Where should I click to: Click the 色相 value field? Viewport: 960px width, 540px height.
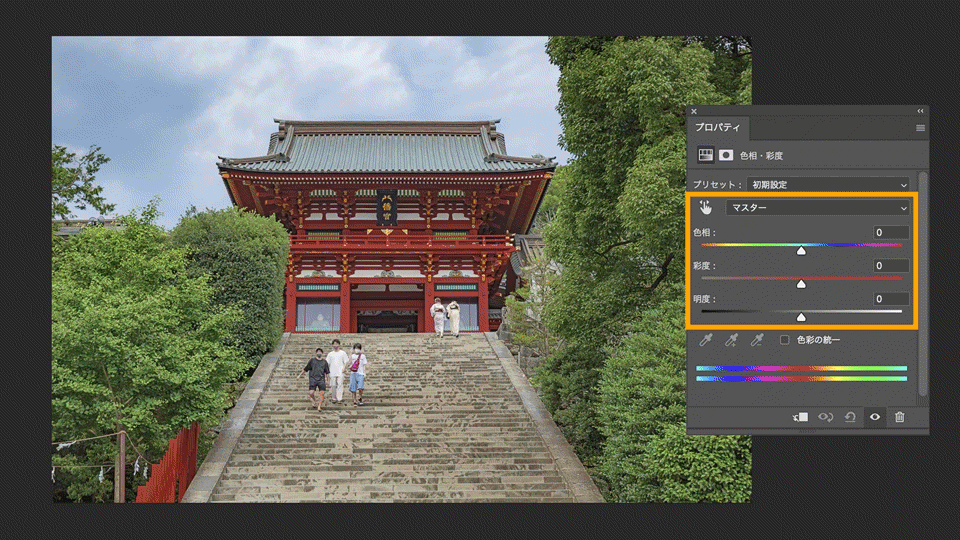click(891, 232)
